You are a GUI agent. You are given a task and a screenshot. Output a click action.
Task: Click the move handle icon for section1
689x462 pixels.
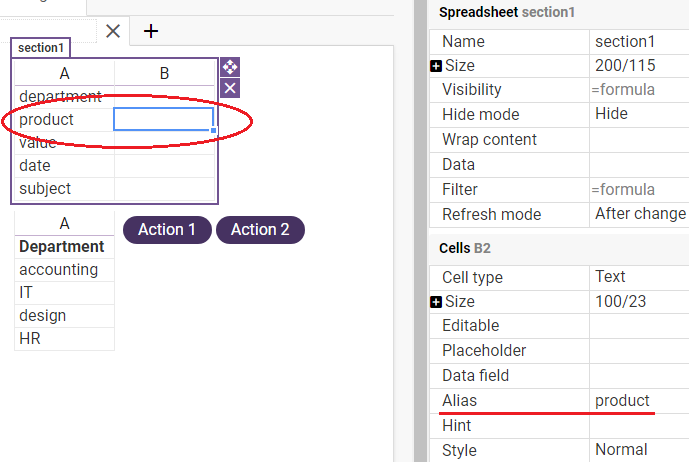pos(230,67)
